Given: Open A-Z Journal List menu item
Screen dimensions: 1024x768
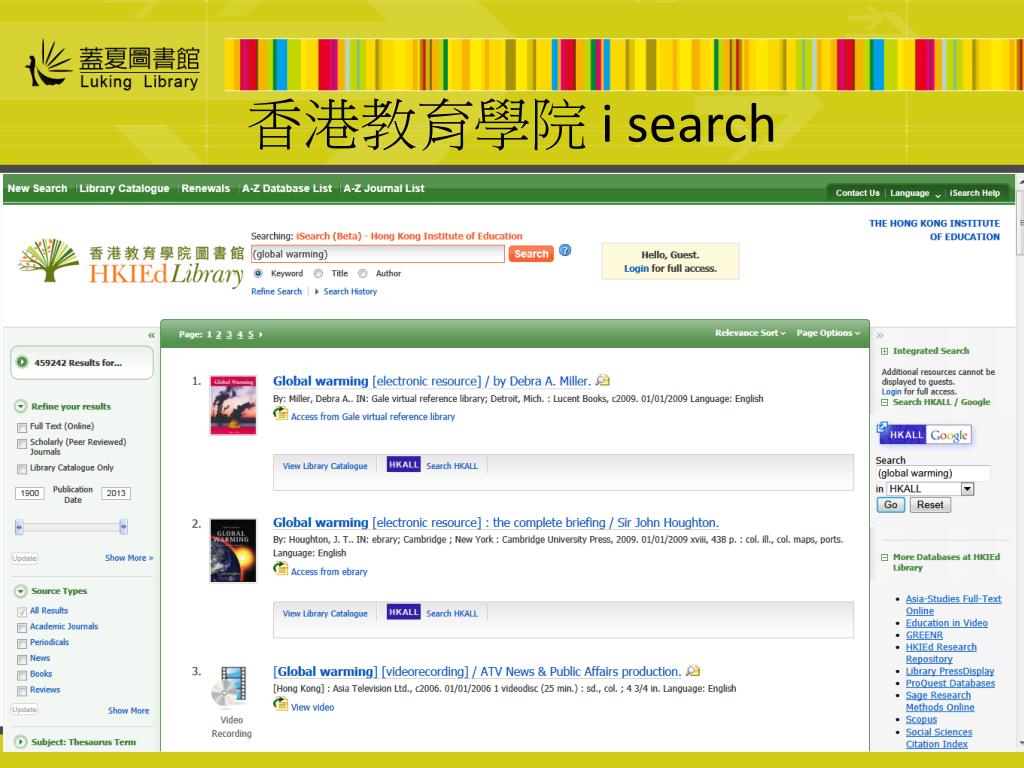Looking at the screenshot, I should (x=384, y=188).
